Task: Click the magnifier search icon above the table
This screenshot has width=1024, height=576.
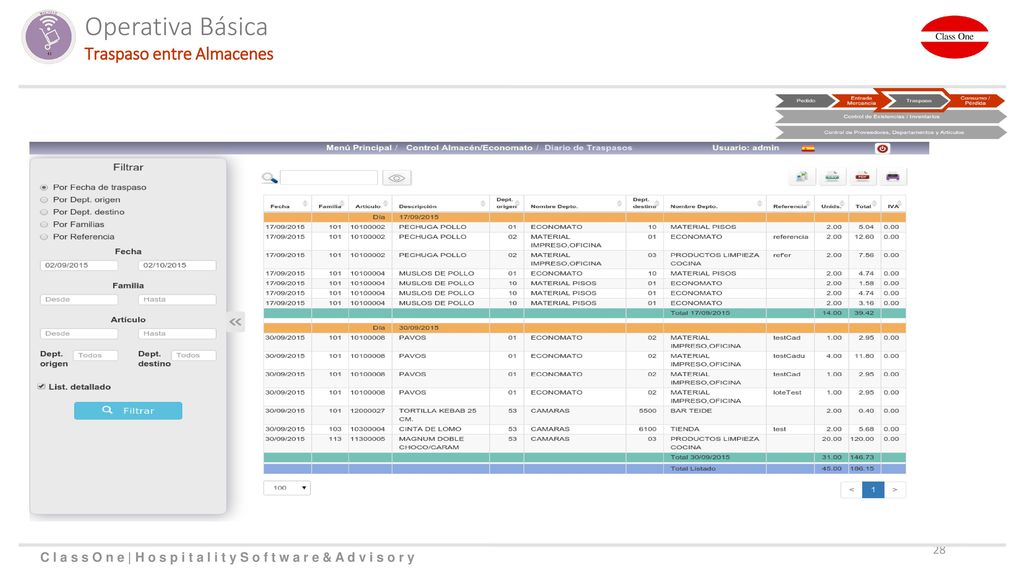Action: point(269,178)
